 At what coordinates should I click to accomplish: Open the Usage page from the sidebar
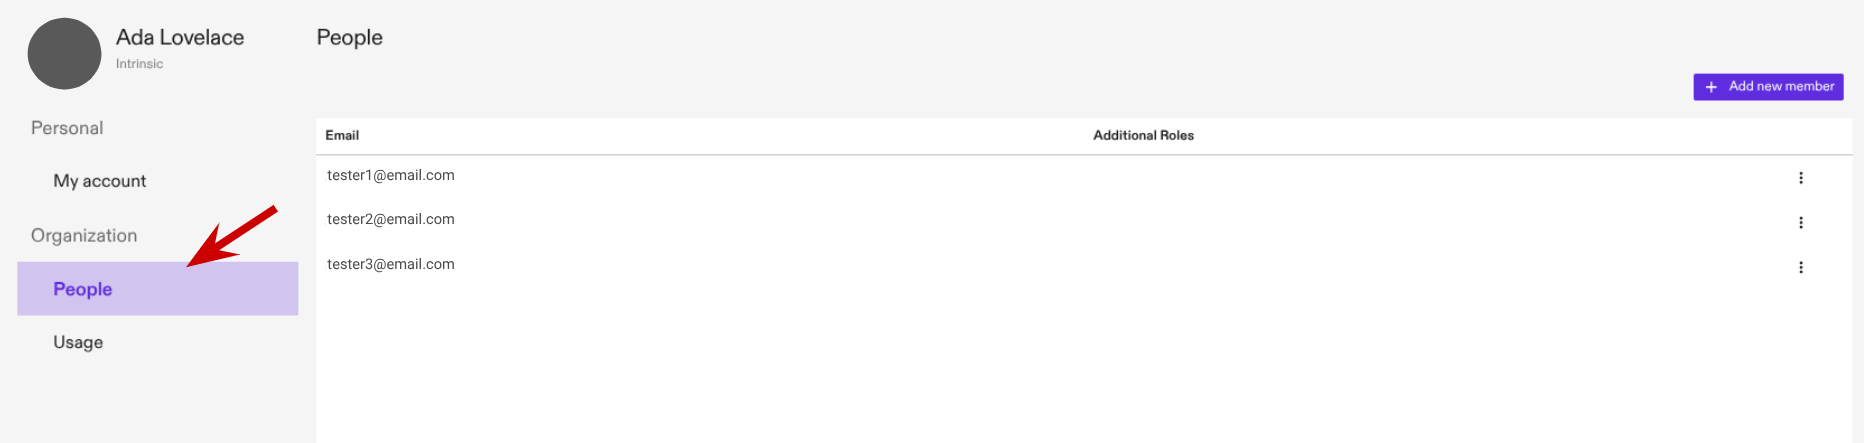pos(78,342)
